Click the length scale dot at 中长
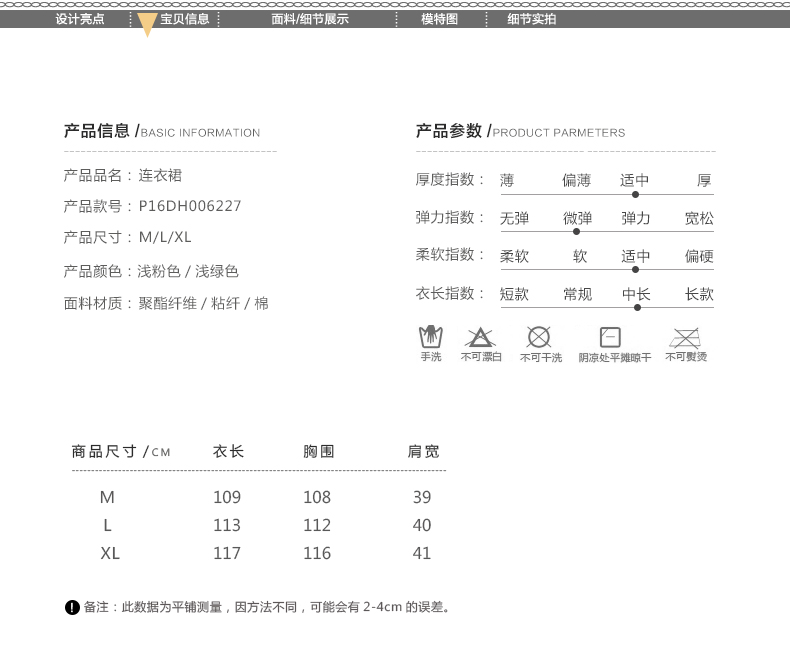Screen dimensions: 790x645 coord(636,307)
